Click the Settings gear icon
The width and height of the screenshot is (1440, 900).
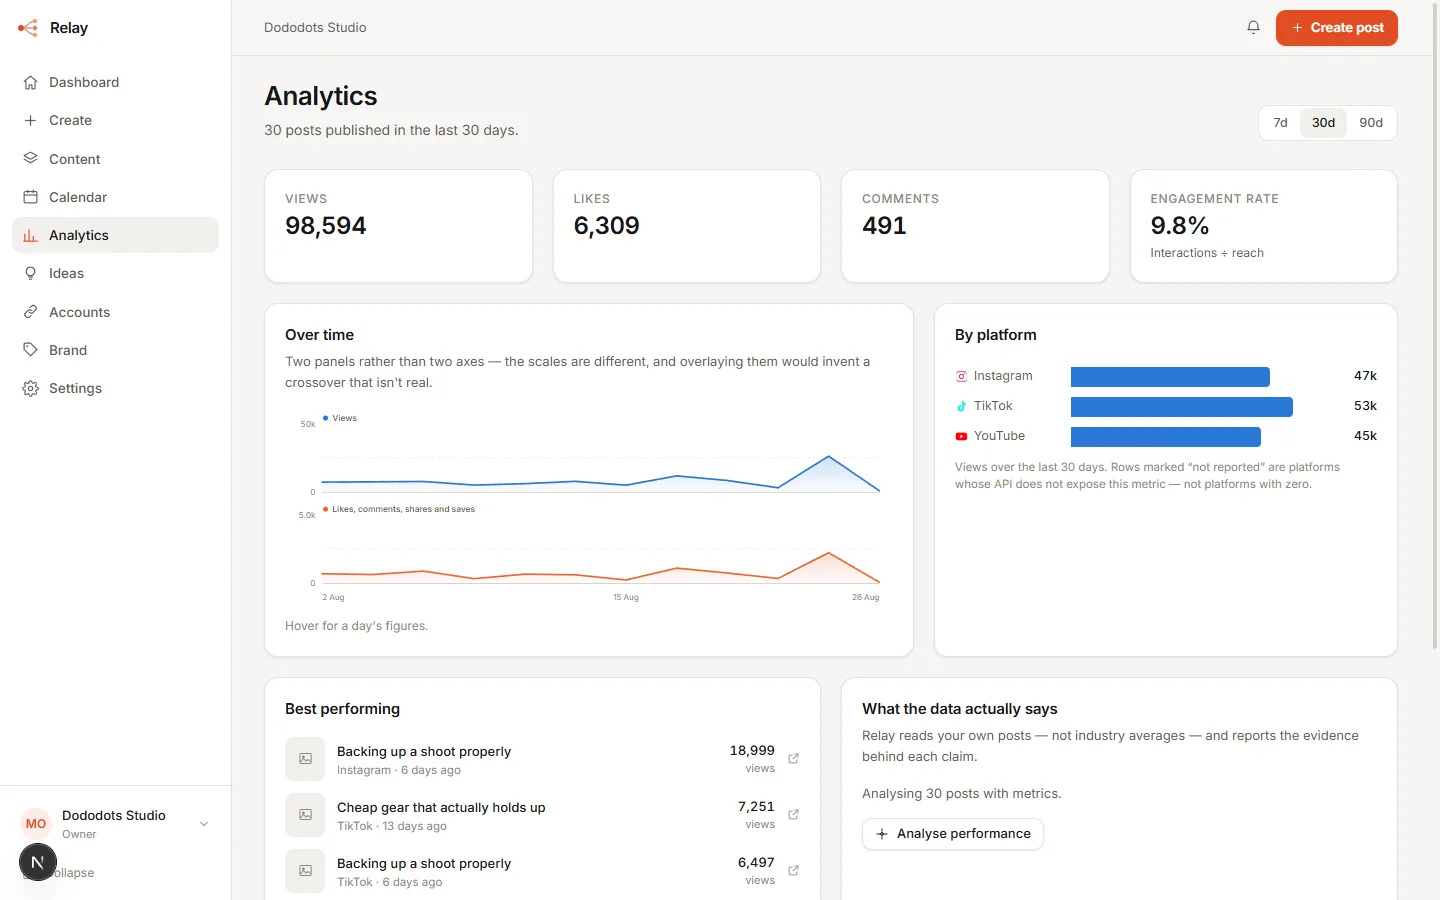pos(31,388)
